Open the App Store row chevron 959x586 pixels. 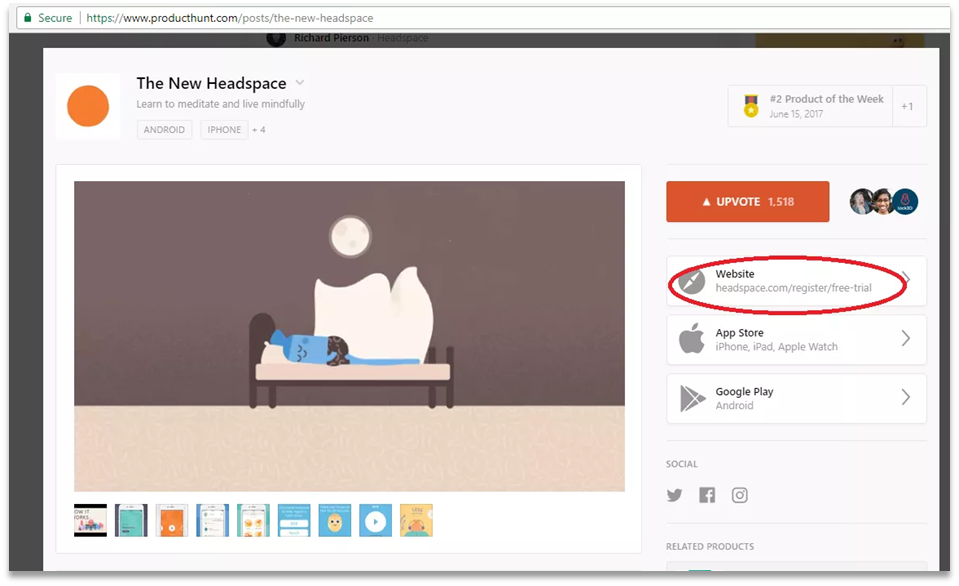tap(906, 338)
